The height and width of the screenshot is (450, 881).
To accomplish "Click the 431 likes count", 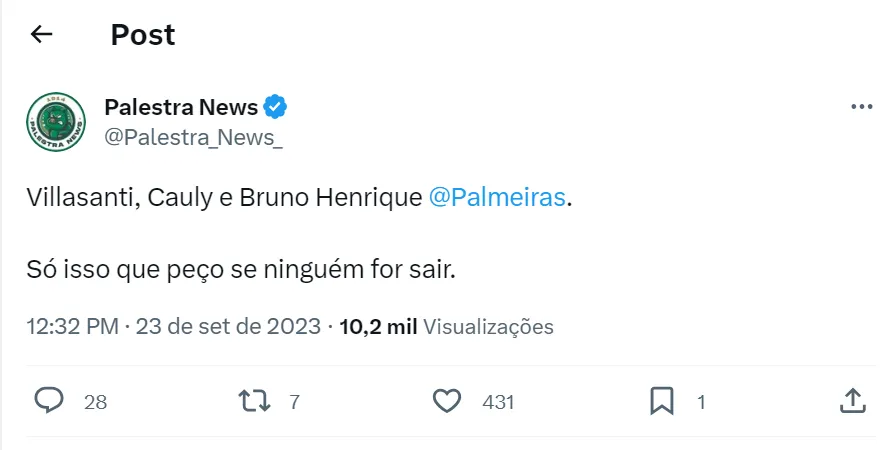I will [498, 402].
